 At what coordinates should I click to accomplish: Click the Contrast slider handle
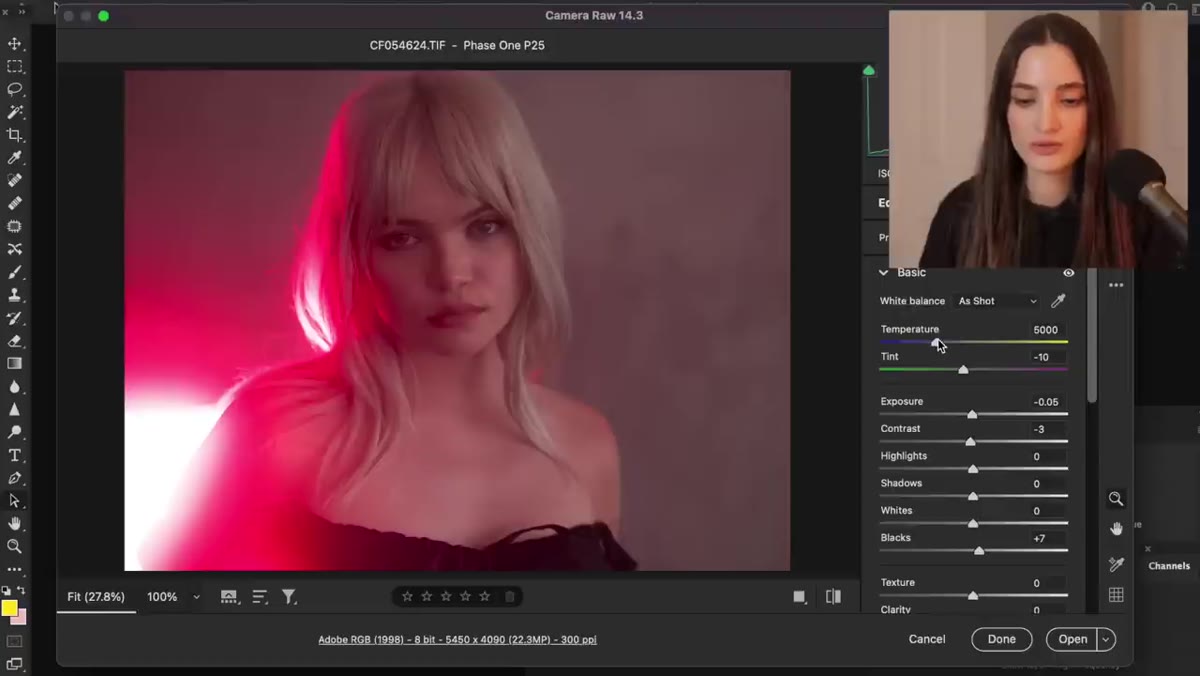(970, 441)
